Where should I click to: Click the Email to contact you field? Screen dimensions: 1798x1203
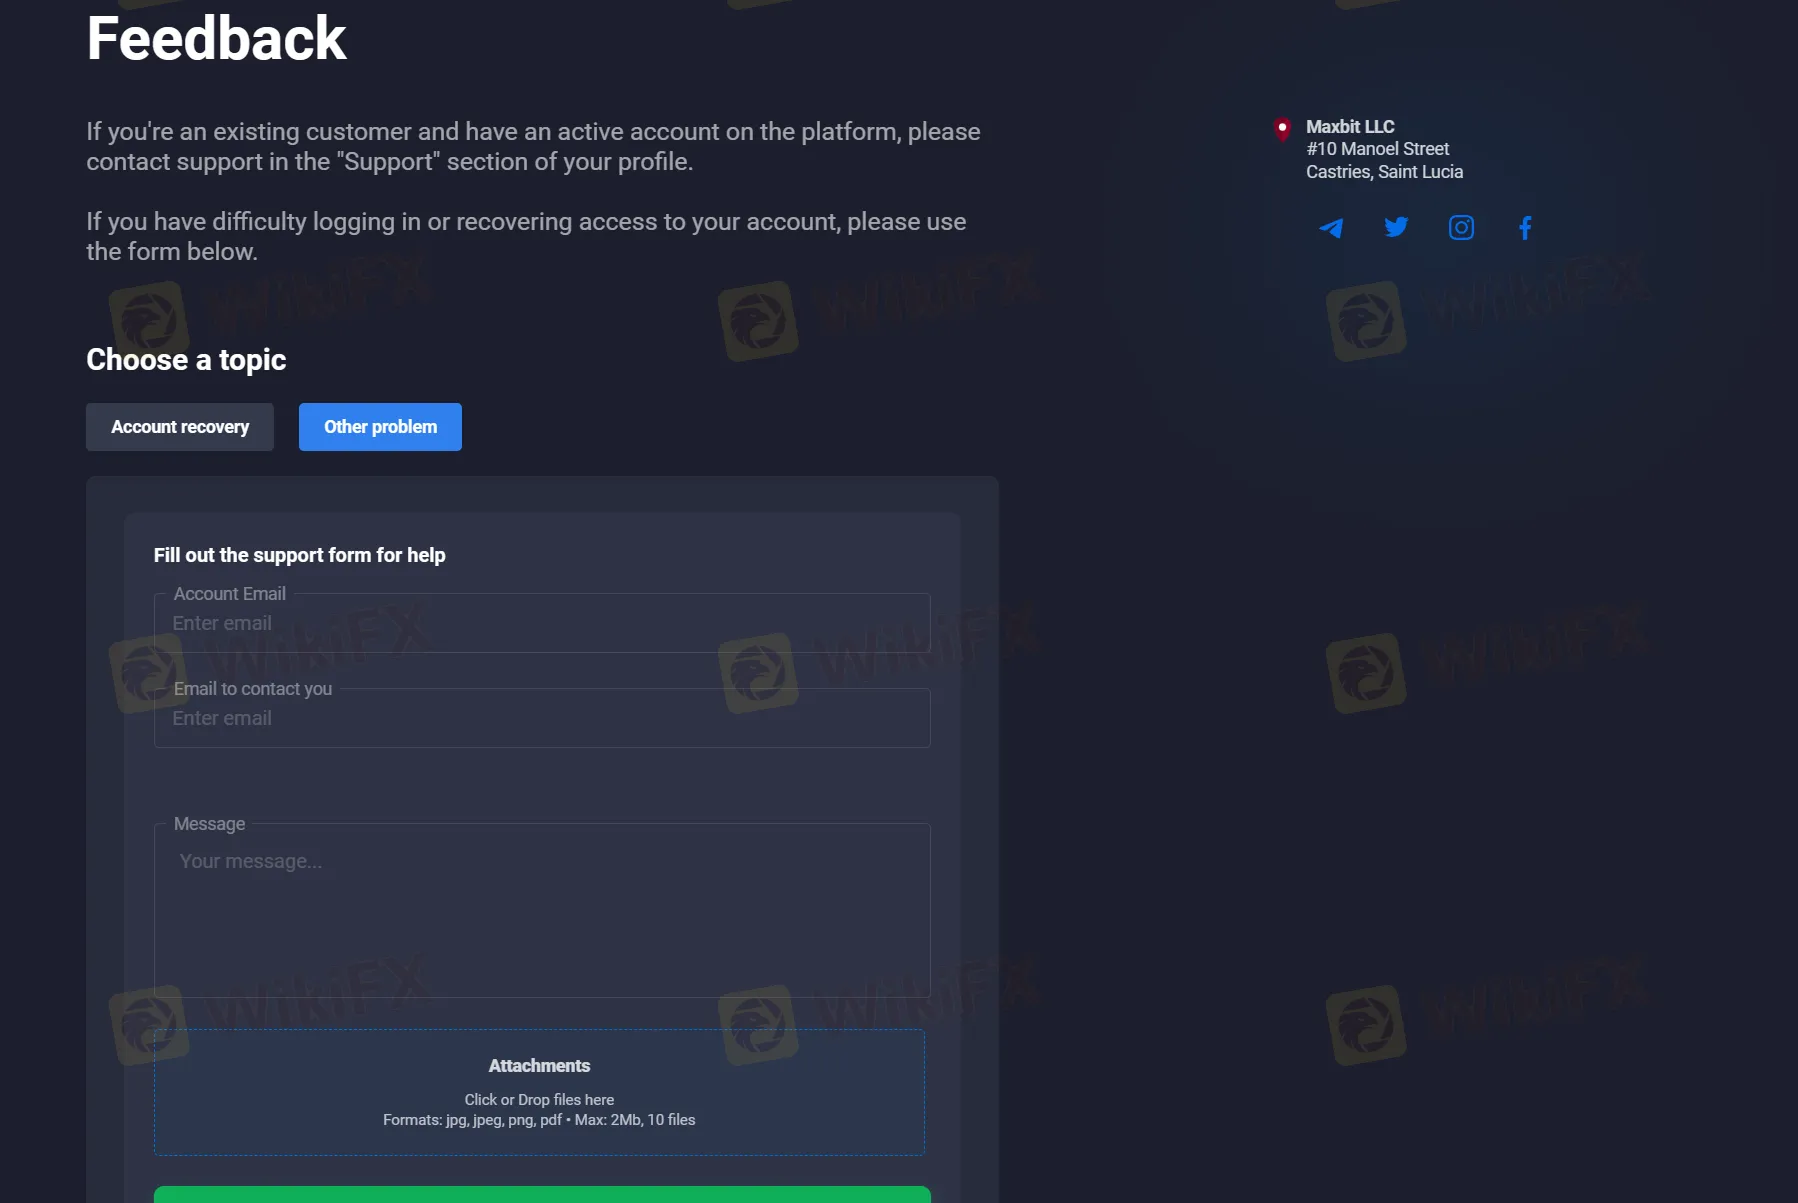coord(541,719)
